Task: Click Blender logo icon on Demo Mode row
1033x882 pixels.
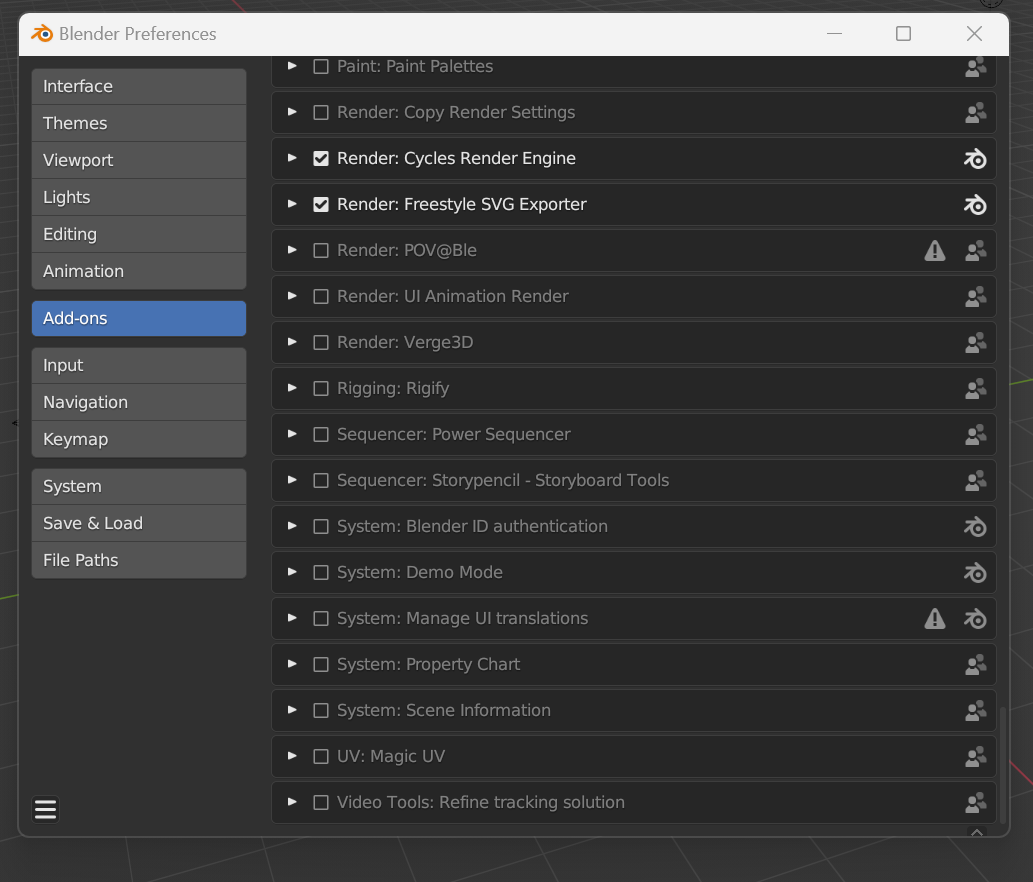Action: pos(976,572)
